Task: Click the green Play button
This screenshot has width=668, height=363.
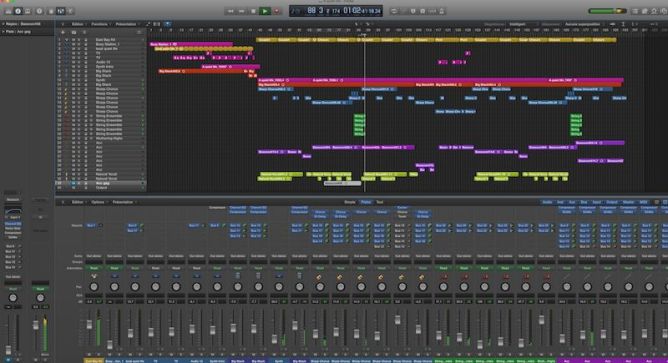Action: pos(265,11)
